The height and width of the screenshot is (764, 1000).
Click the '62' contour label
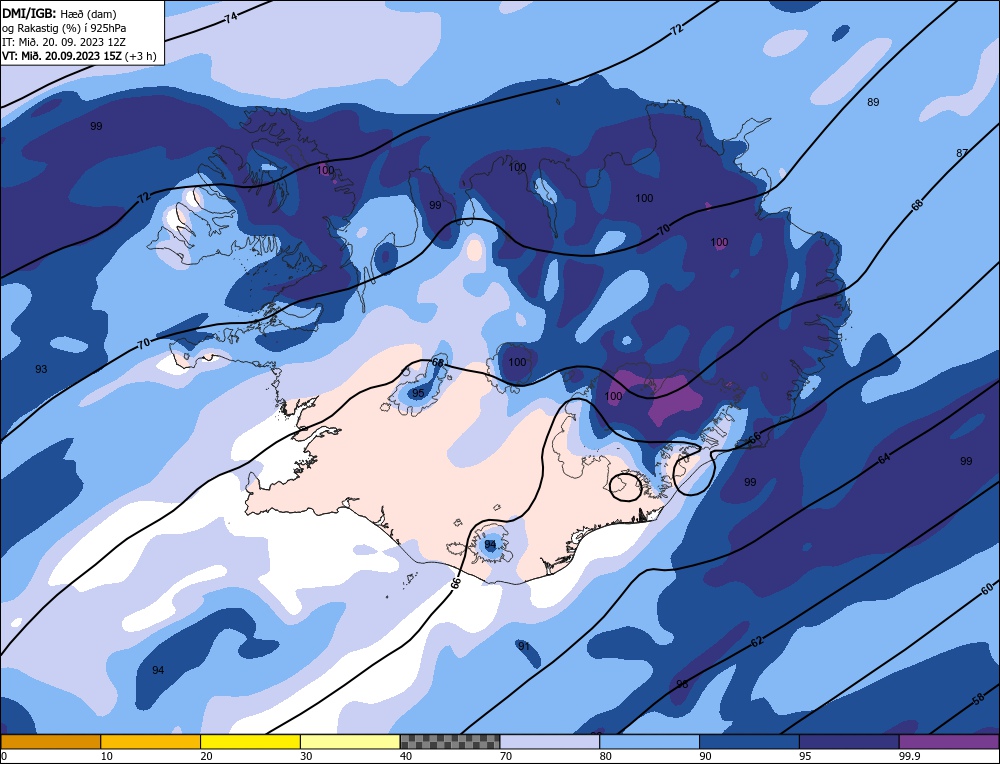click(x=756, y=641)
